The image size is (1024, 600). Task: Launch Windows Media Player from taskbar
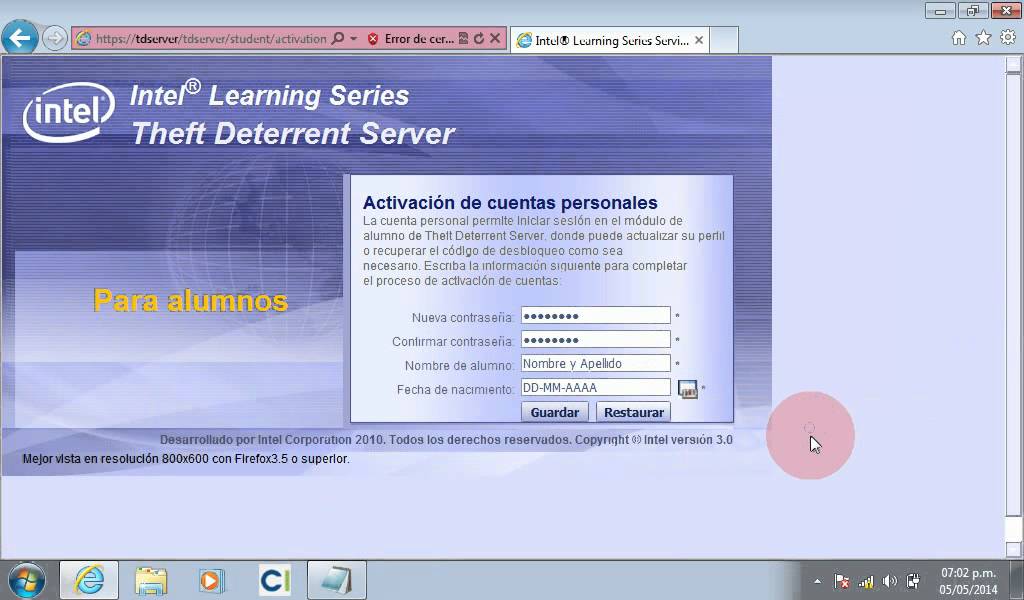point(211,580)
